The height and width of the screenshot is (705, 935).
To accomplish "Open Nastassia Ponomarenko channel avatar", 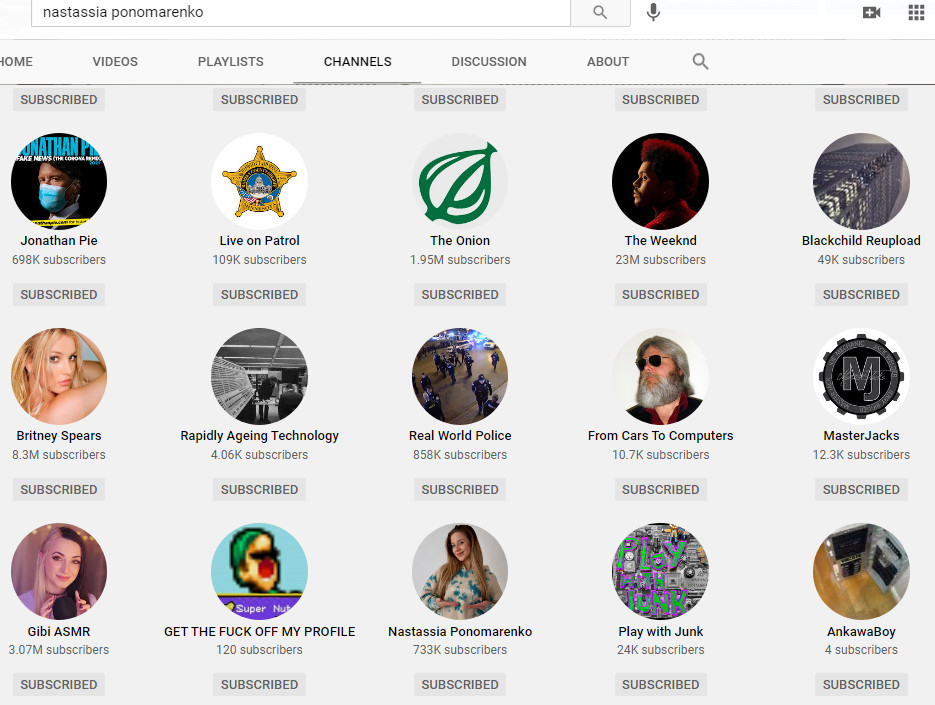I will click(x=460, y=571).
